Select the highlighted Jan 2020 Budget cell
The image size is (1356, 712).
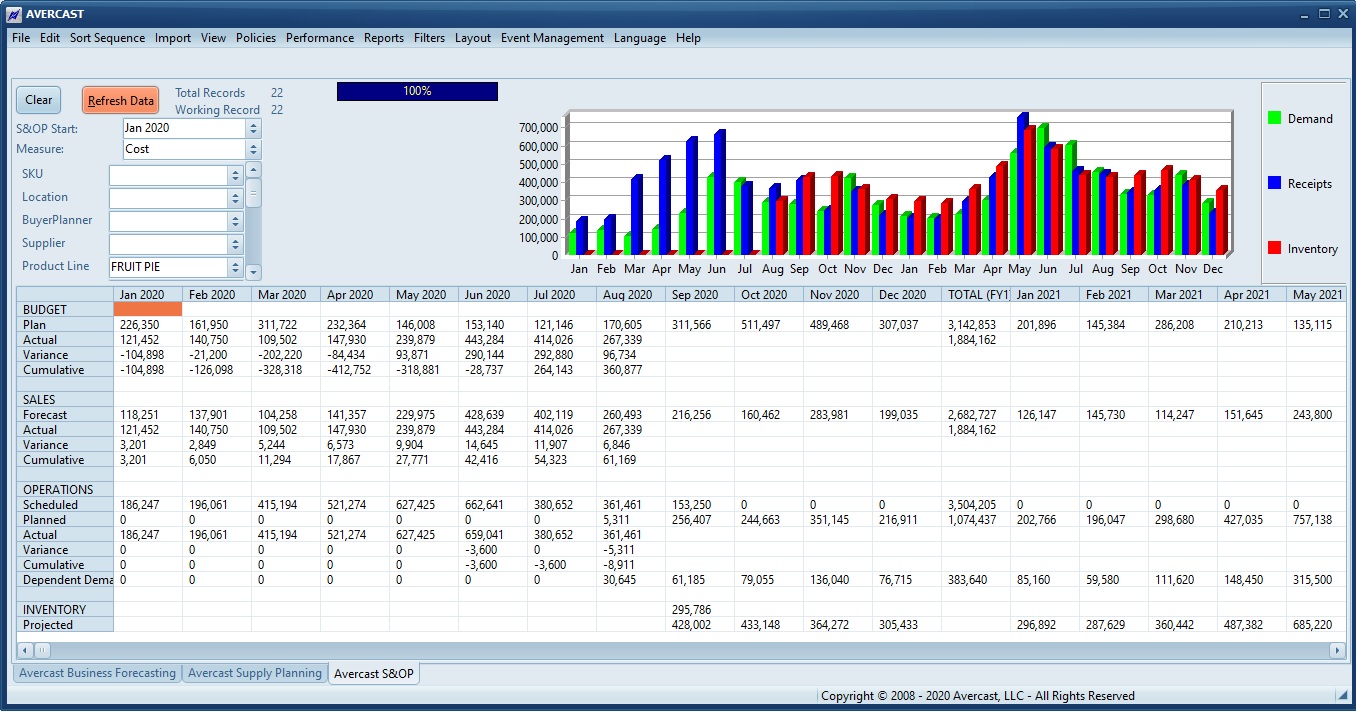pyautogui.click(x=148, y=309)
